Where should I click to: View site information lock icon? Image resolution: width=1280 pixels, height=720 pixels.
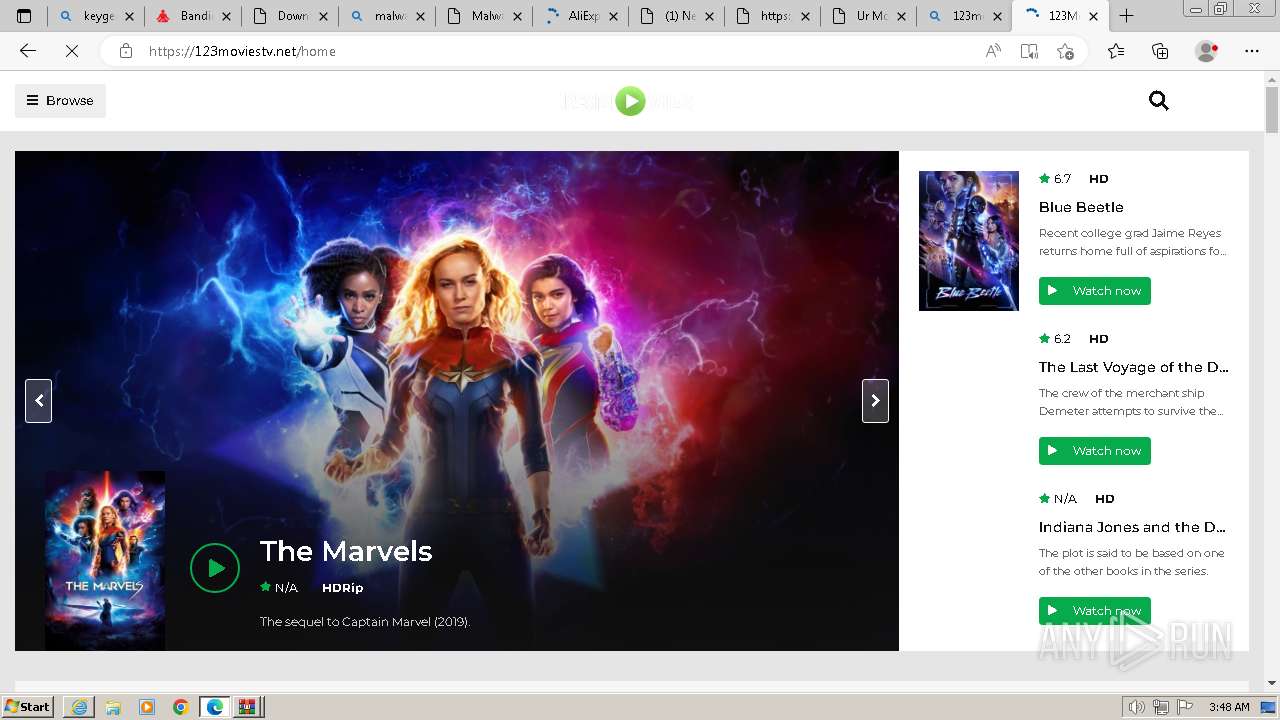(126, 51)
